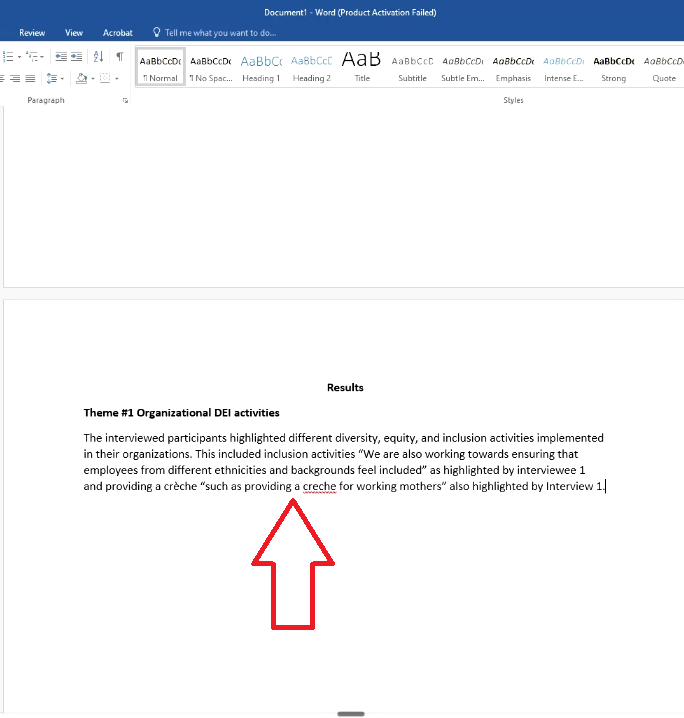Switch to the Review tab
This screenshot has width=684, height=718.
click(32, 33)
